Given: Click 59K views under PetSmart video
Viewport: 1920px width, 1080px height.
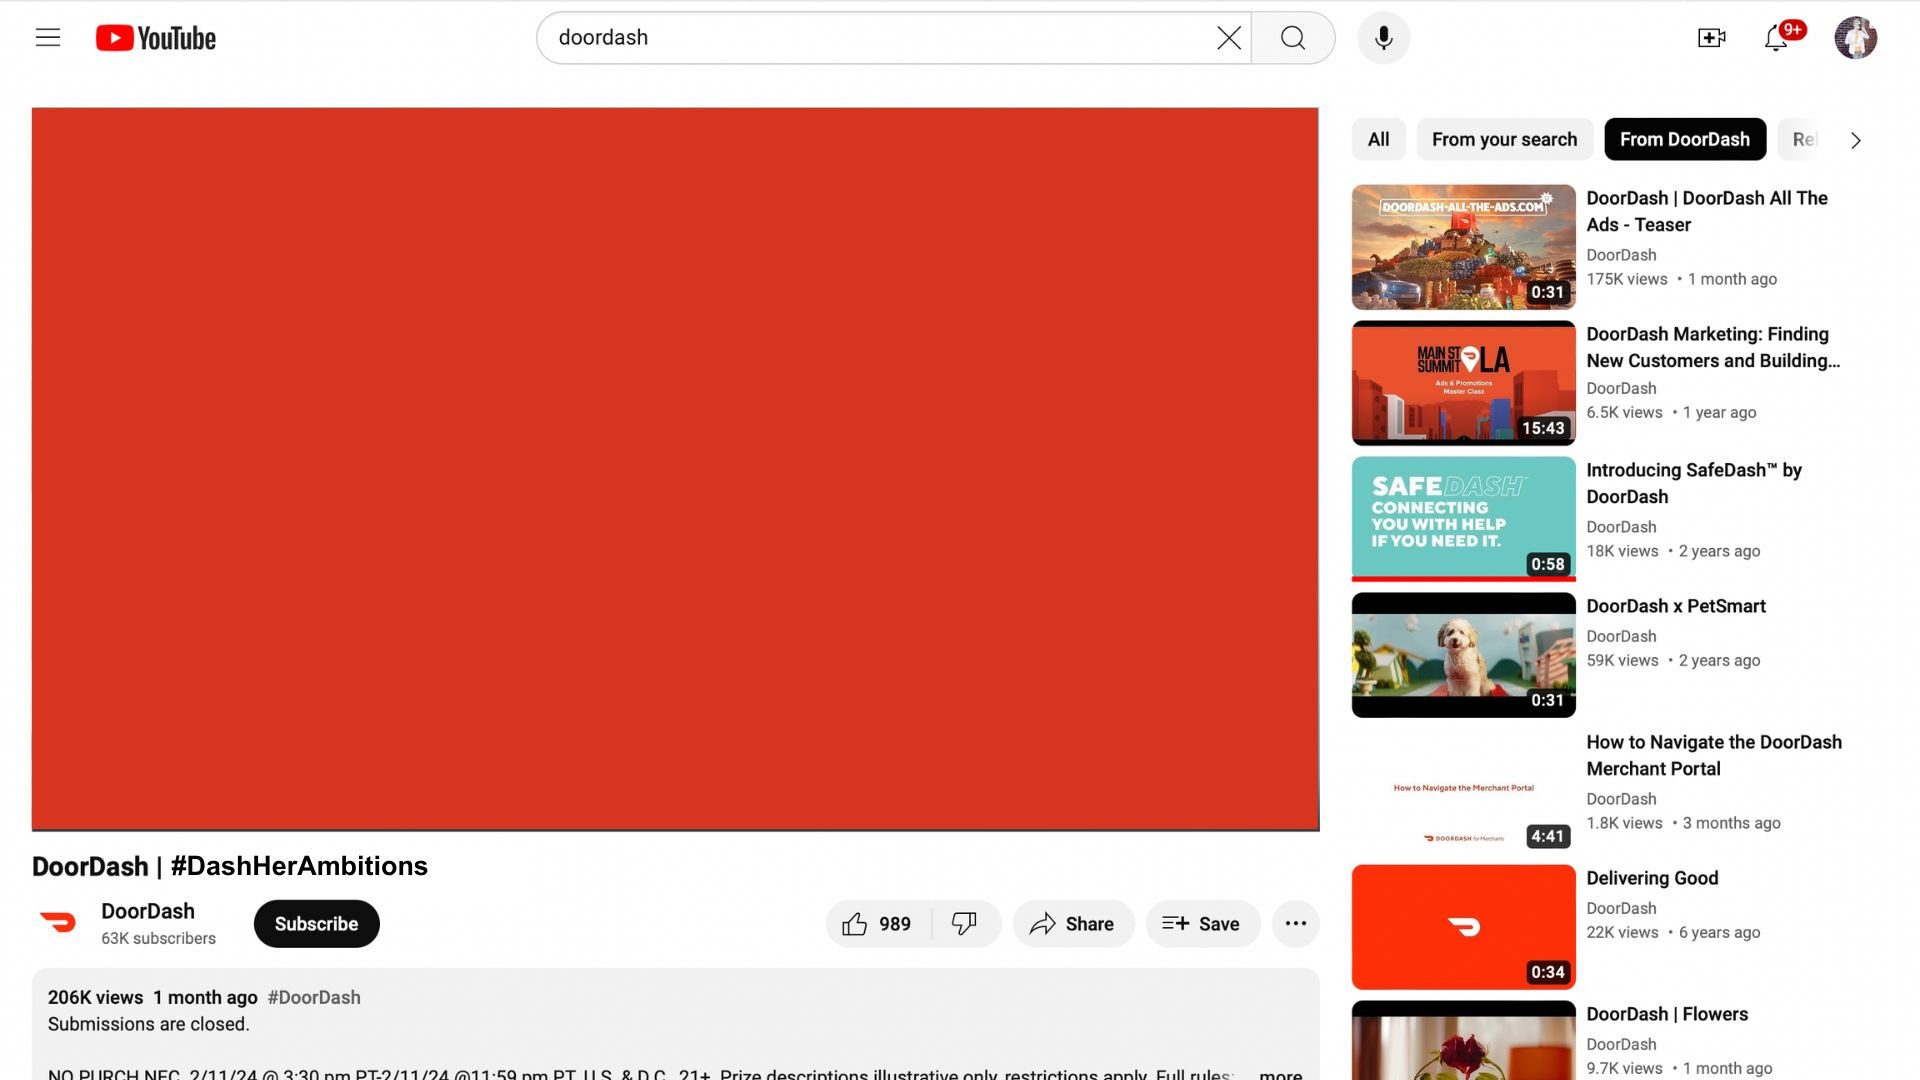Looking at the screenshot, I should tap(1622, 660).
